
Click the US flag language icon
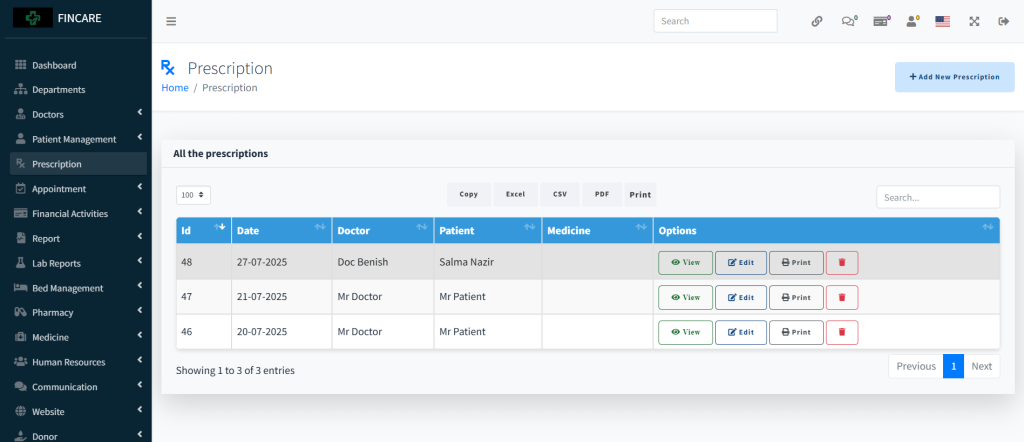(x=942, y=21)
